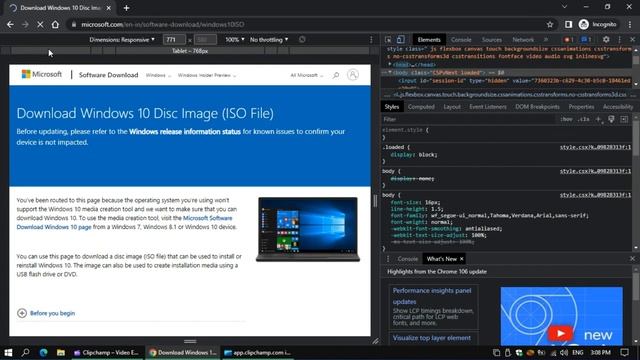Click the page search magnifier icon
Screen dimensions: 640x360
click(336, 75)
